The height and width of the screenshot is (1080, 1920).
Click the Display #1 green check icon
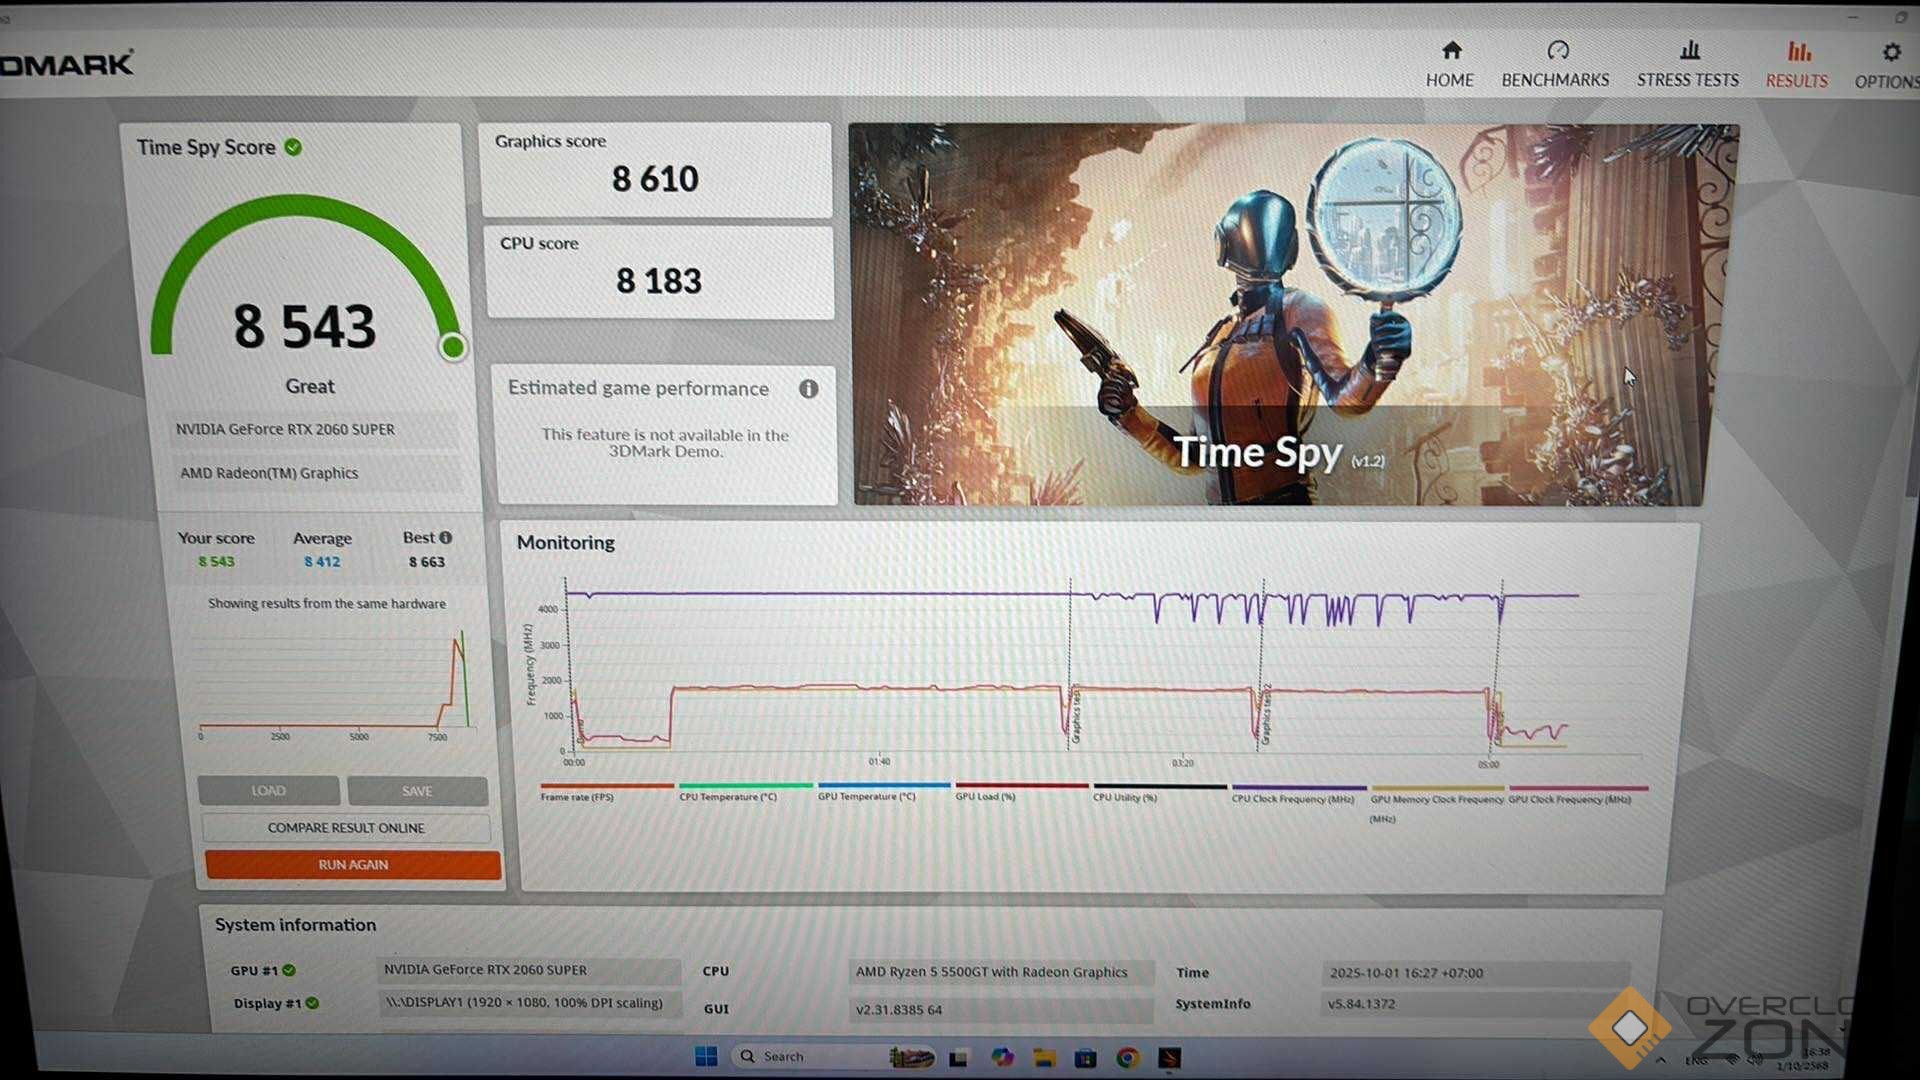pos(312,1003)
